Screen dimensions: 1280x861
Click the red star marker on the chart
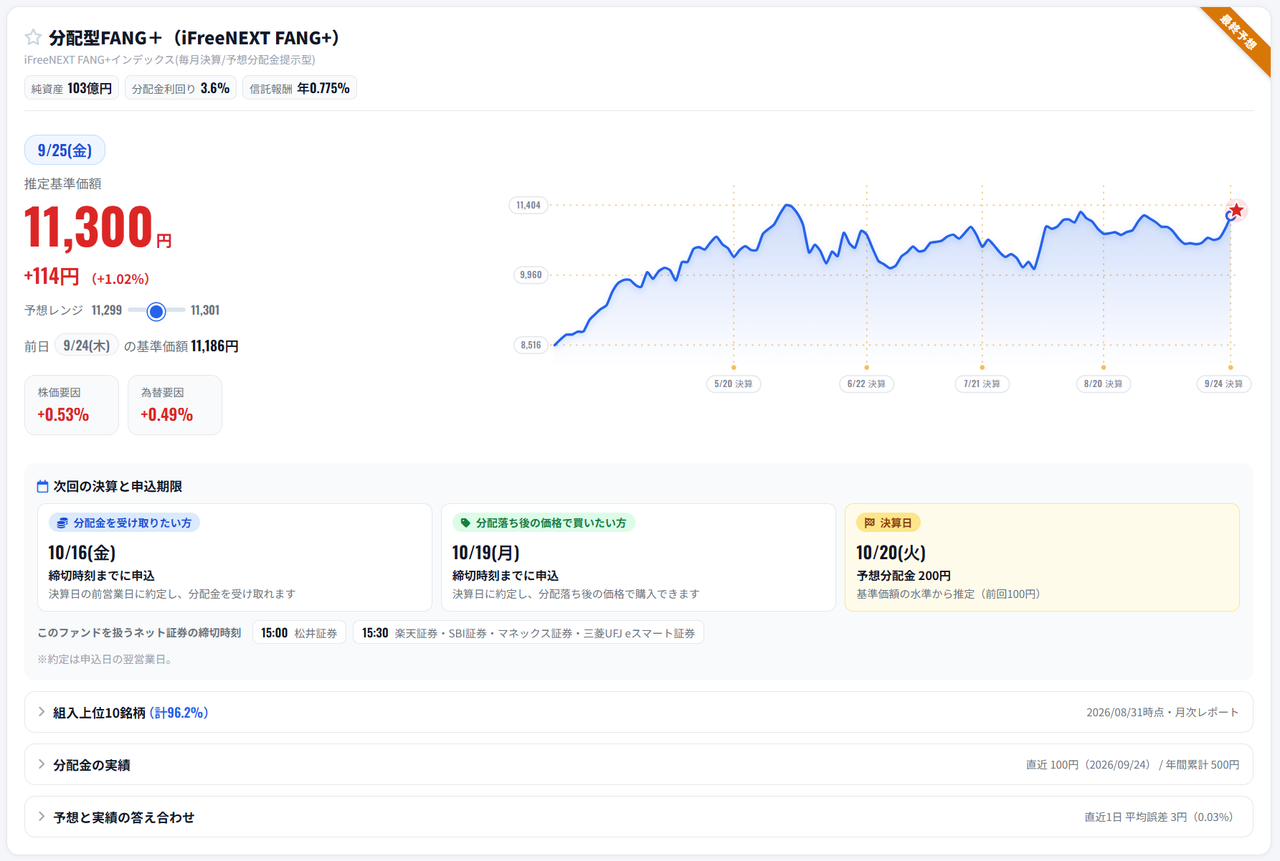[x=1237, y=210]
